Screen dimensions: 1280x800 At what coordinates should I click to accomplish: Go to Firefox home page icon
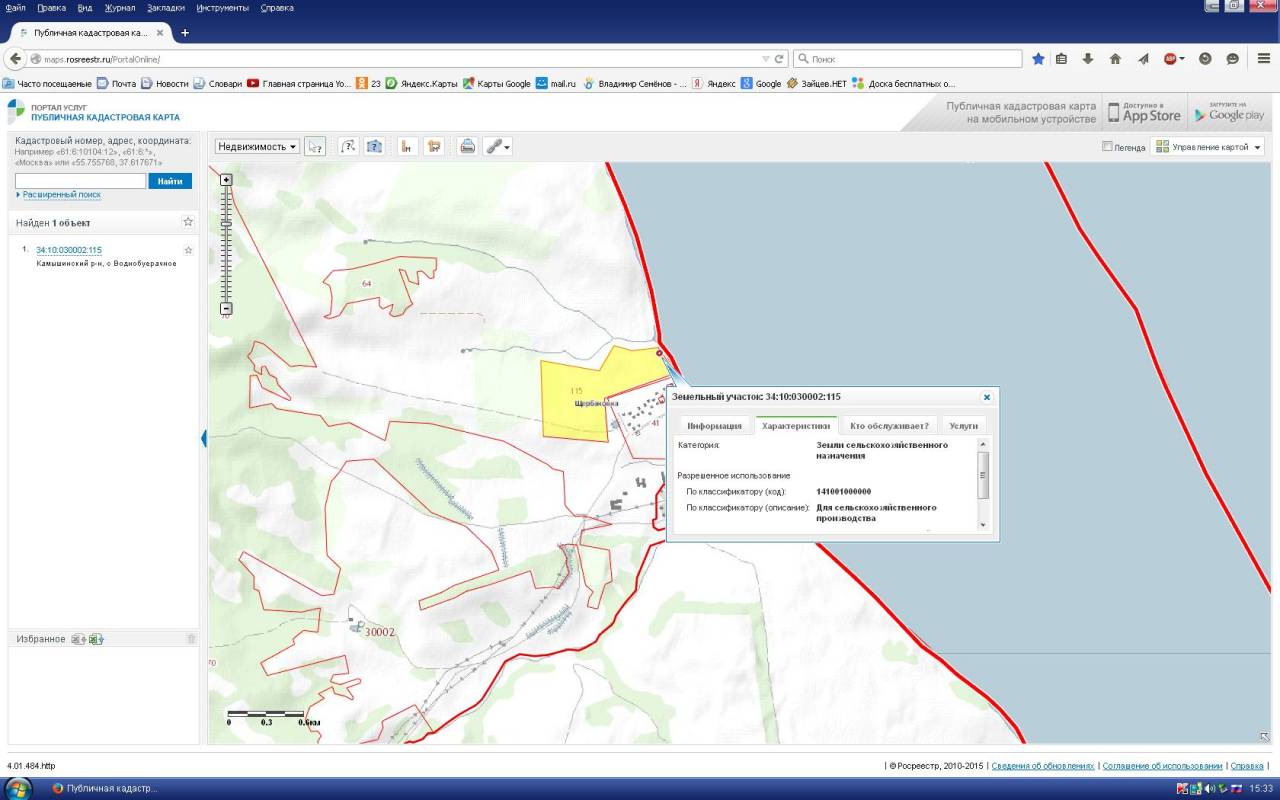pyautogui.click(x=1115, y=59)
